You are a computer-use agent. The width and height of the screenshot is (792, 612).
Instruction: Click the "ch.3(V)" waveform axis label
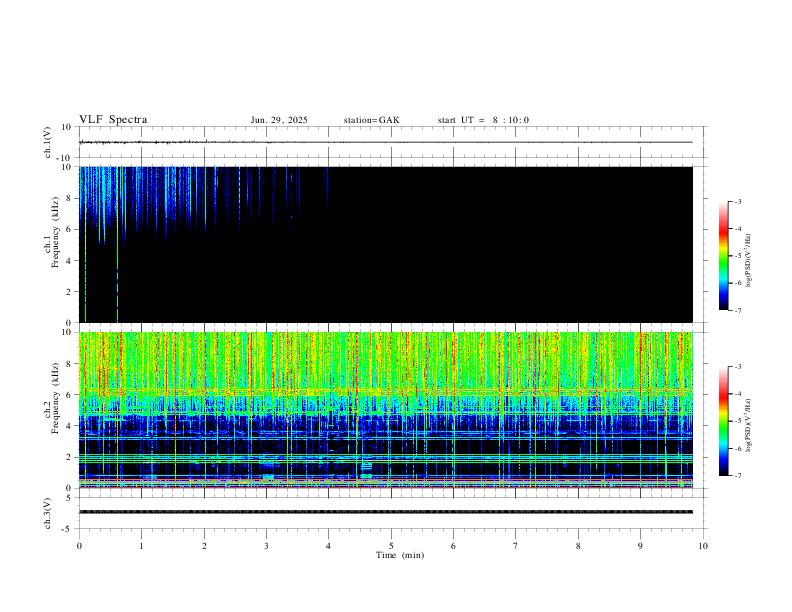click(48, 513)
